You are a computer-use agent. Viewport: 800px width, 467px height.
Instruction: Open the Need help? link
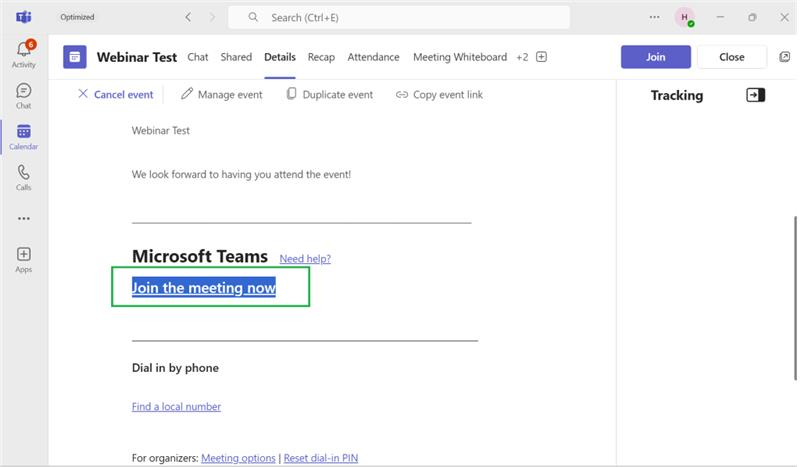coord(305,259)
